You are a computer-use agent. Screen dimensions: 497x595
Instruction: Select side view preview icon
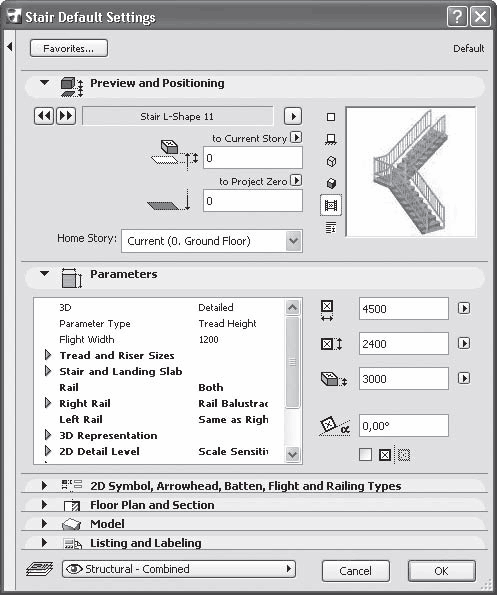(331, 139)
